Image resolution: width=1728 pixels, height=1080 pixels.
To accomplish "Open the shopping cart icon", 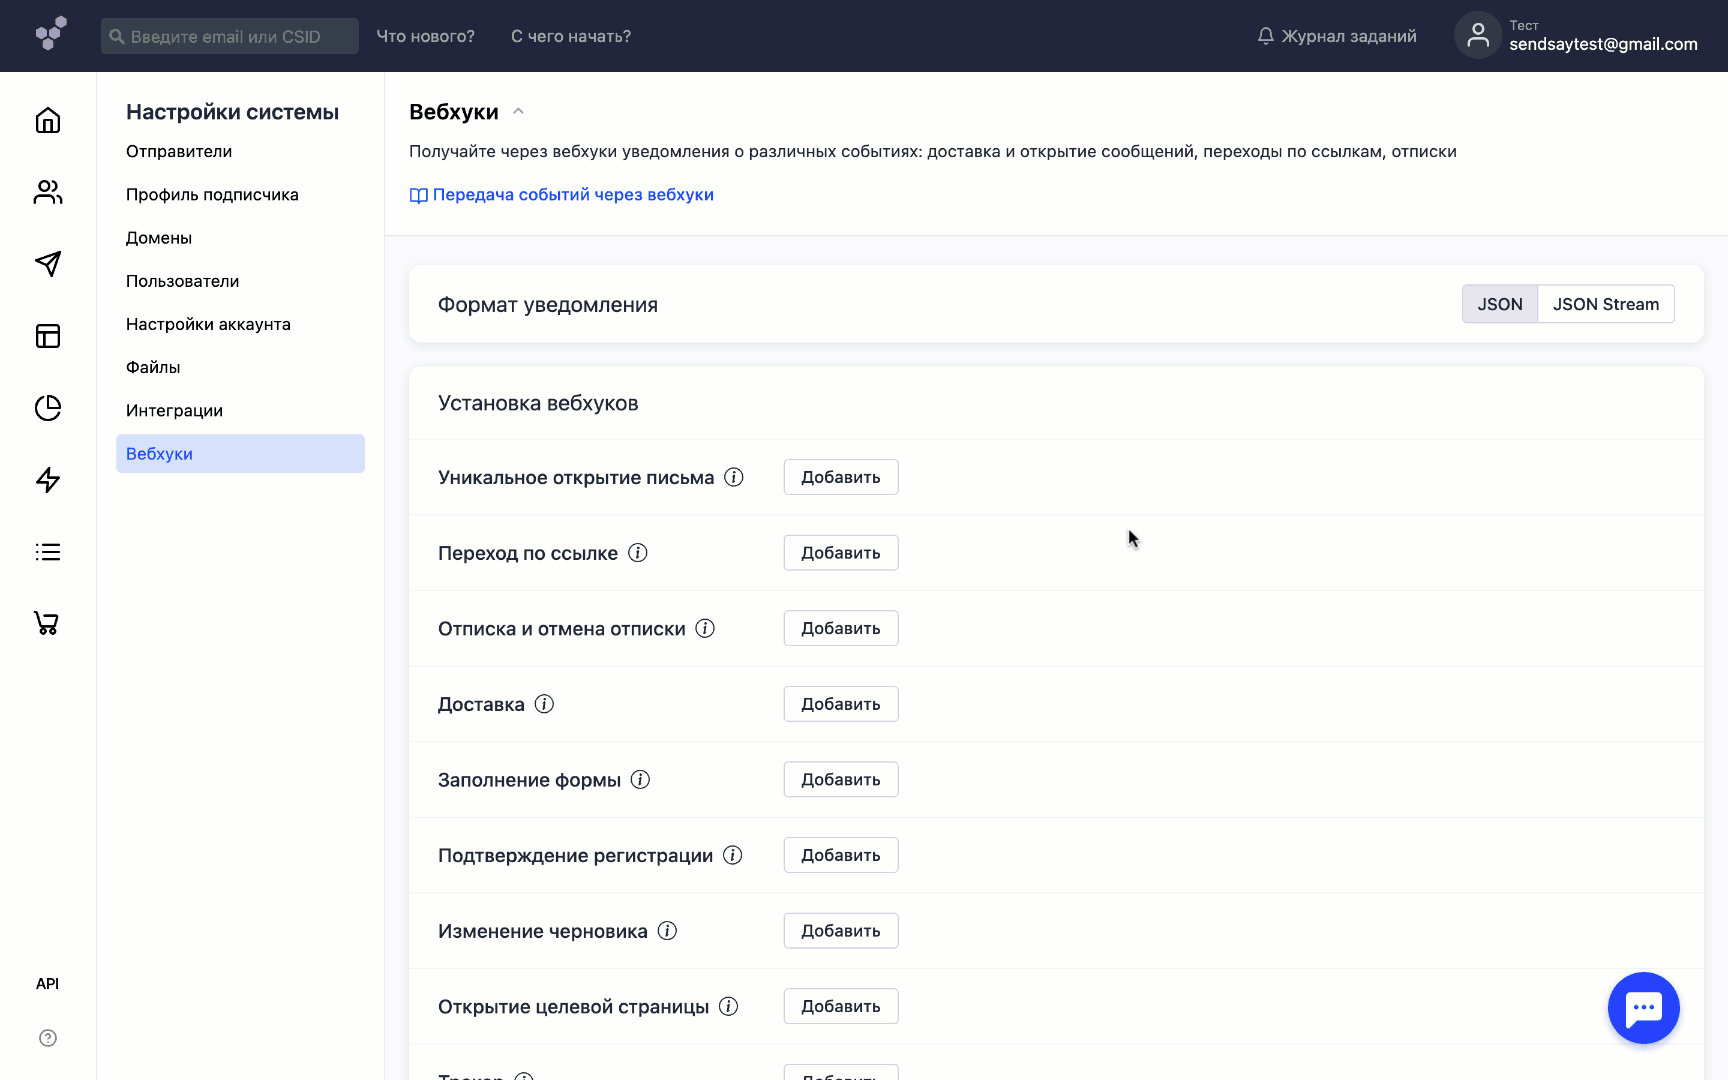I will [47, 623].
